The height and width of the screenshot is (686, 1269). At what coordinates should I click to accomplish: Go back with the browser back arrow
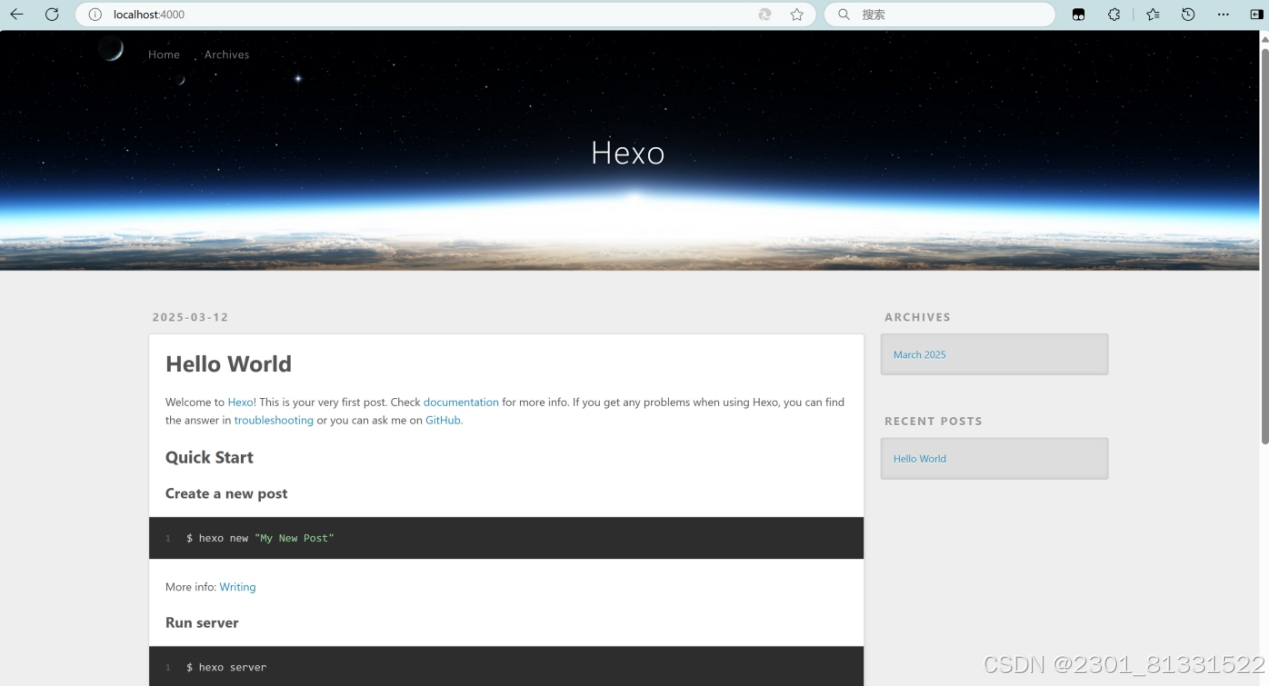pos(16,14)
